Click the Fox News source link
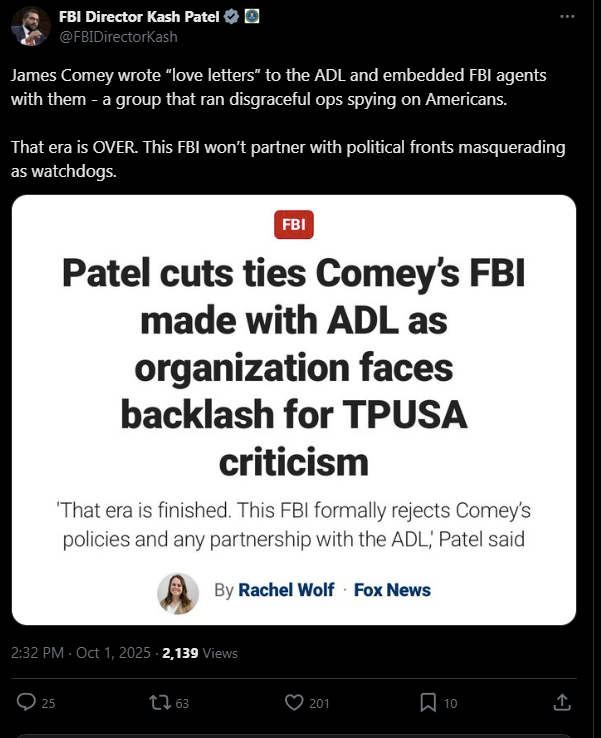 pyautogui.click(x=392, y=590)
